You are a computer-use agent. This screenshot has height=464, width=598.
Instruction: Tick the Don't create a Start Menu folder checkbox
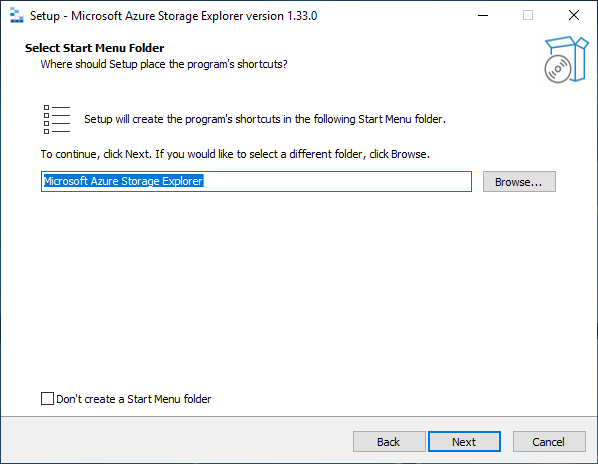(47, 398)
